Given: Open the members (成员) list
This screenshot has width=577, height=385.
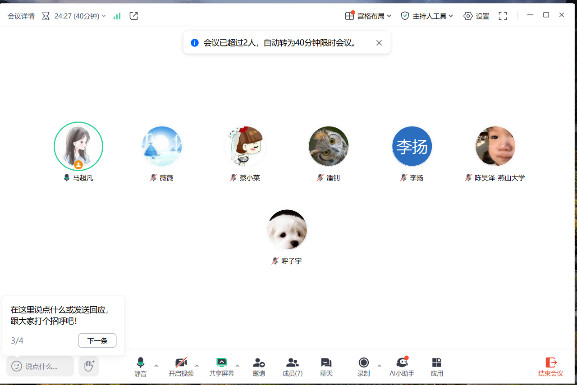Looking at the screenshot, I should click(293, 366).
